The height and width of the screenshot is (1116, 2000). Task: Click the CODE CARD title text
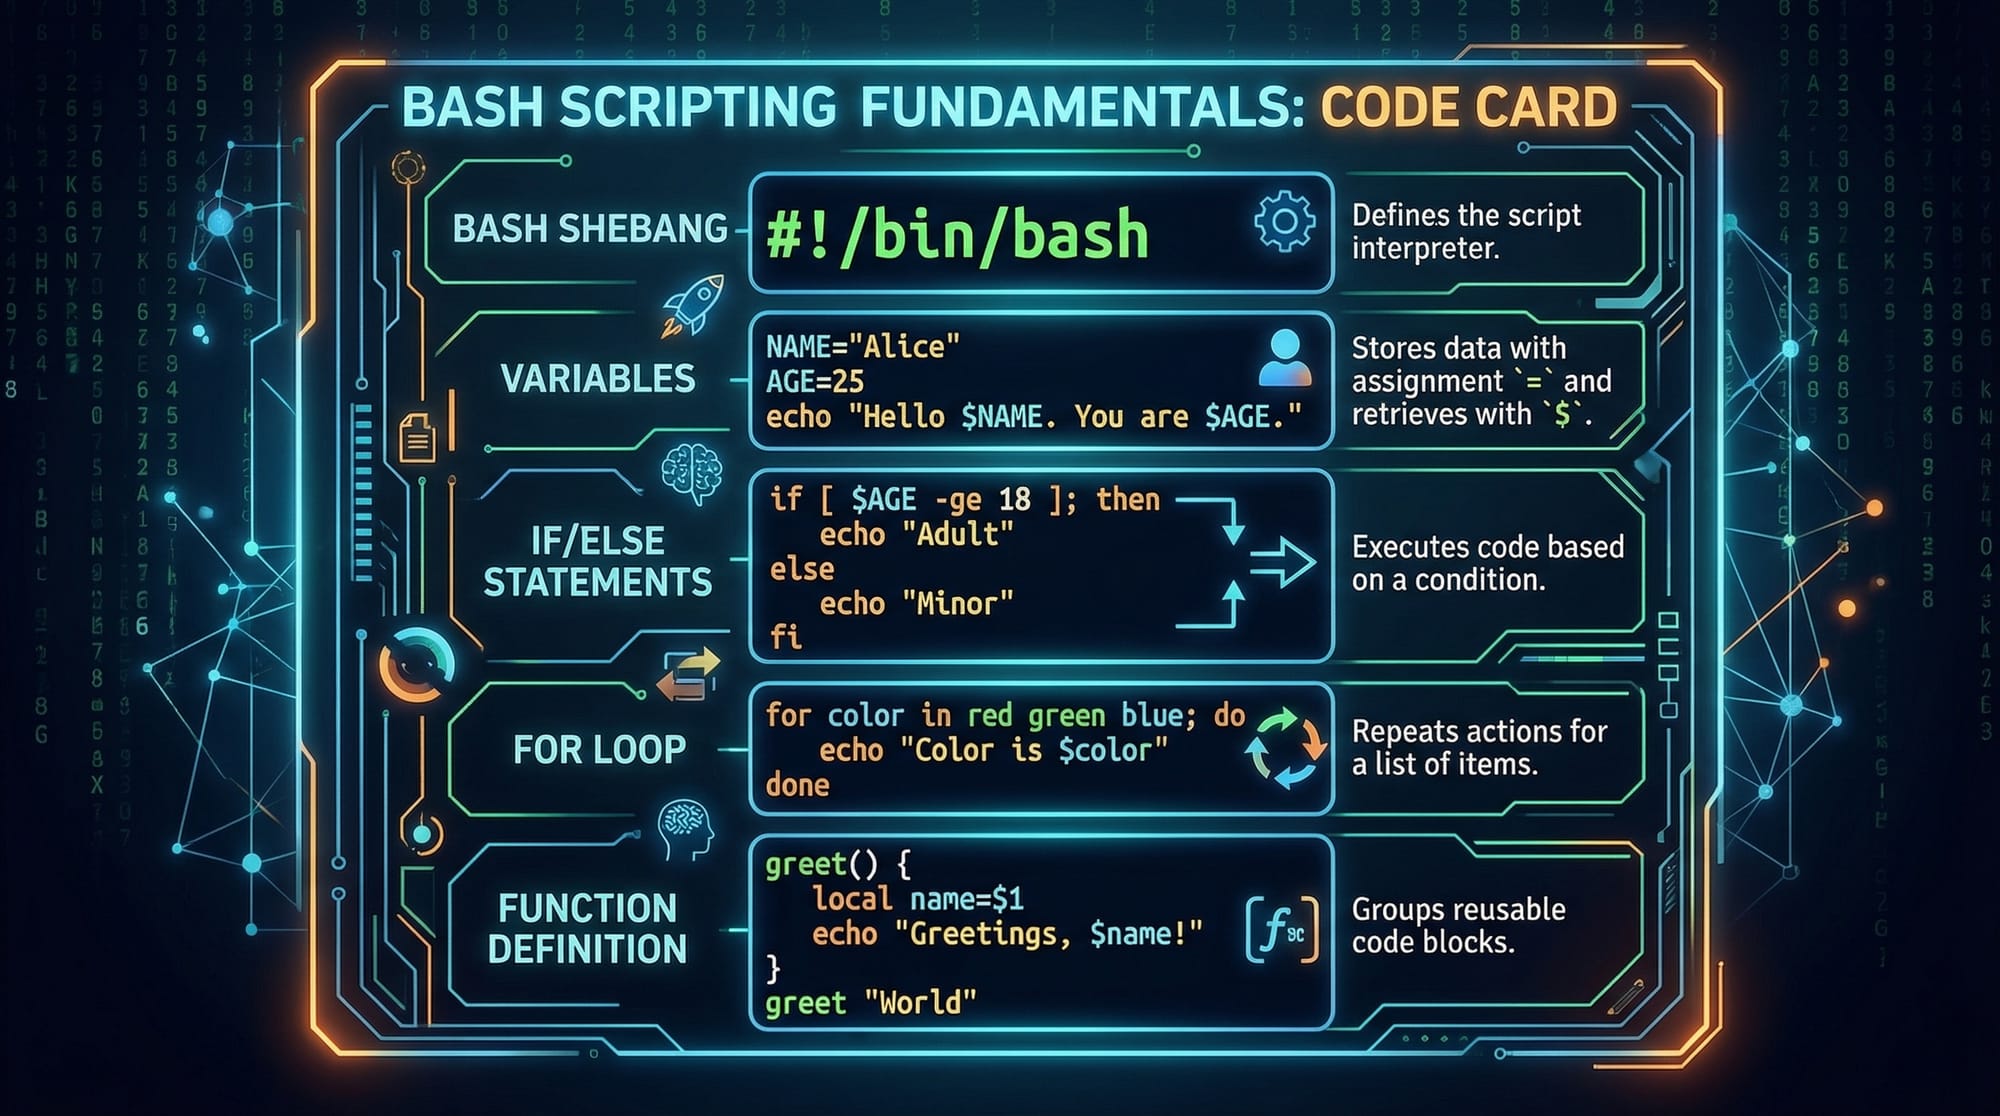click(x=1468, y=107)
